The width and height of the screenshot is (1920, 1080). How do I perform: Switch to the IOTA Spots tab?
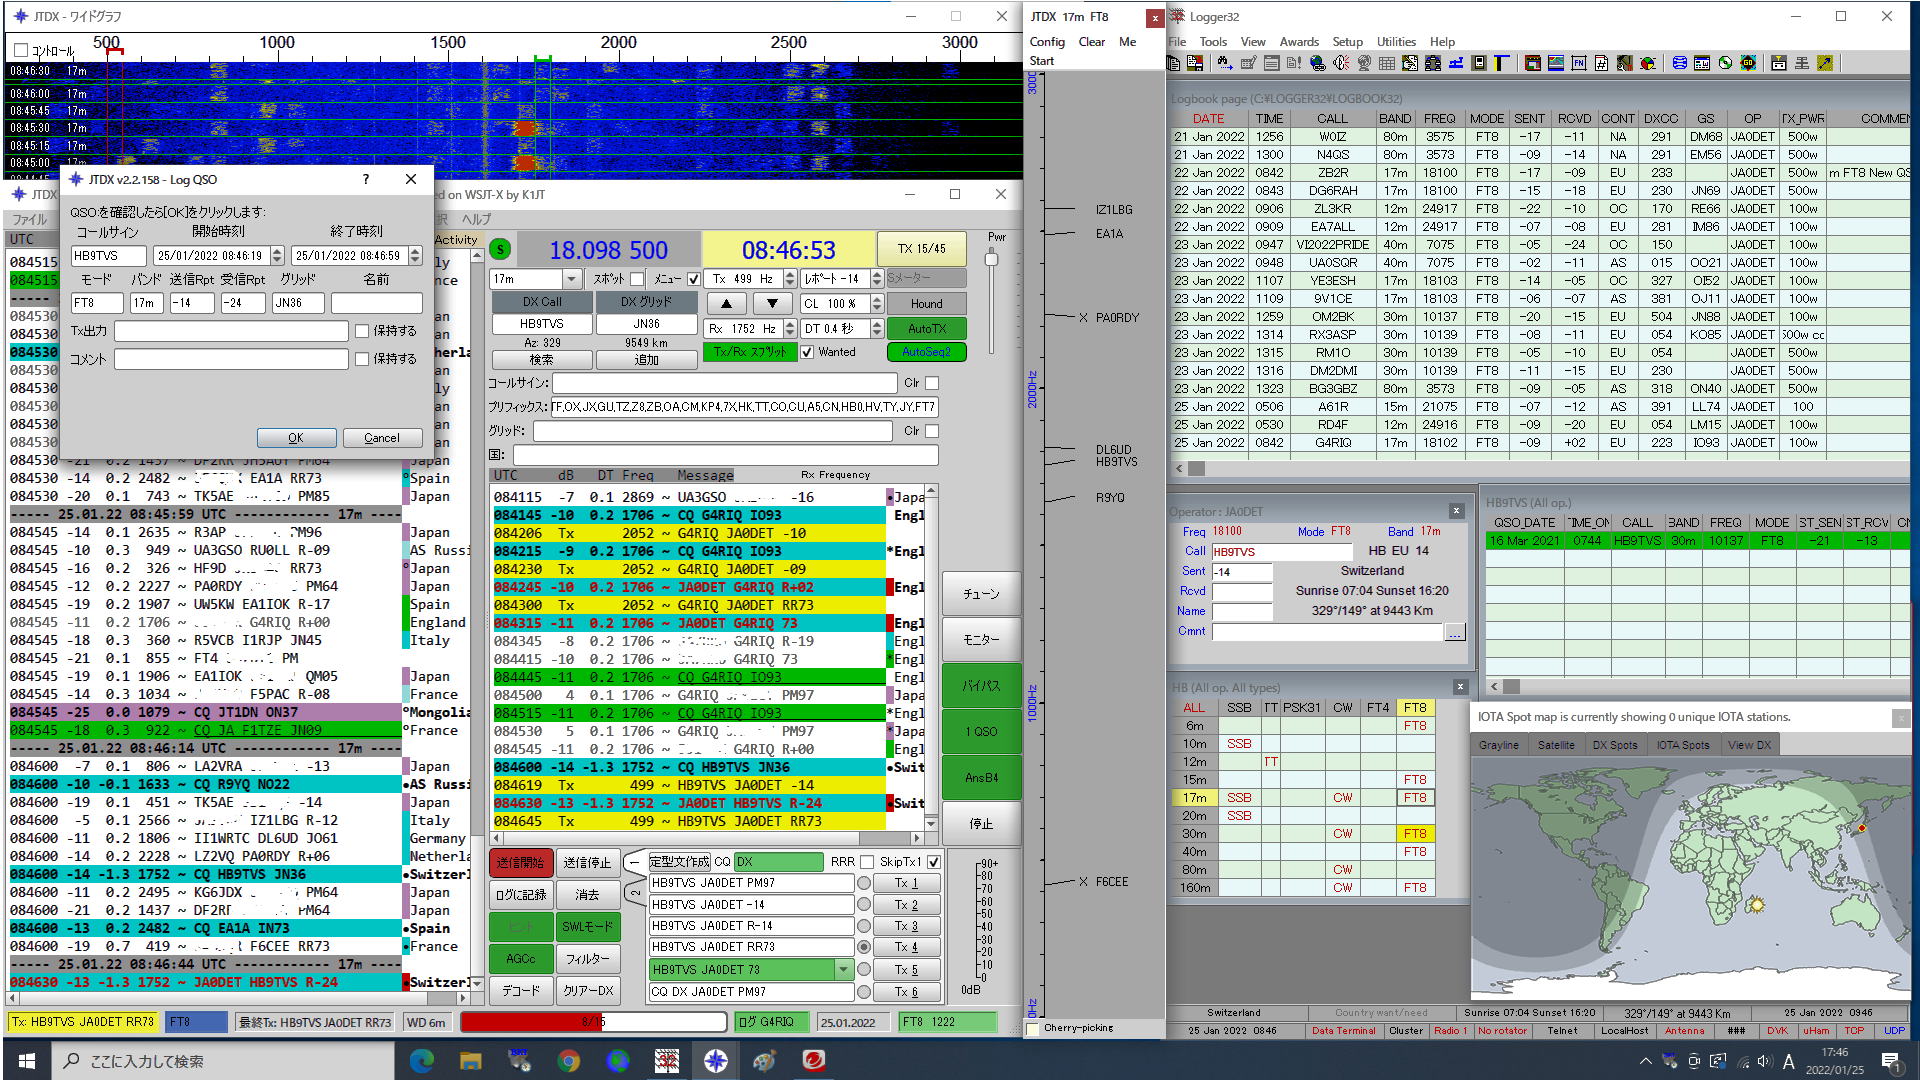coord(1682,745)
